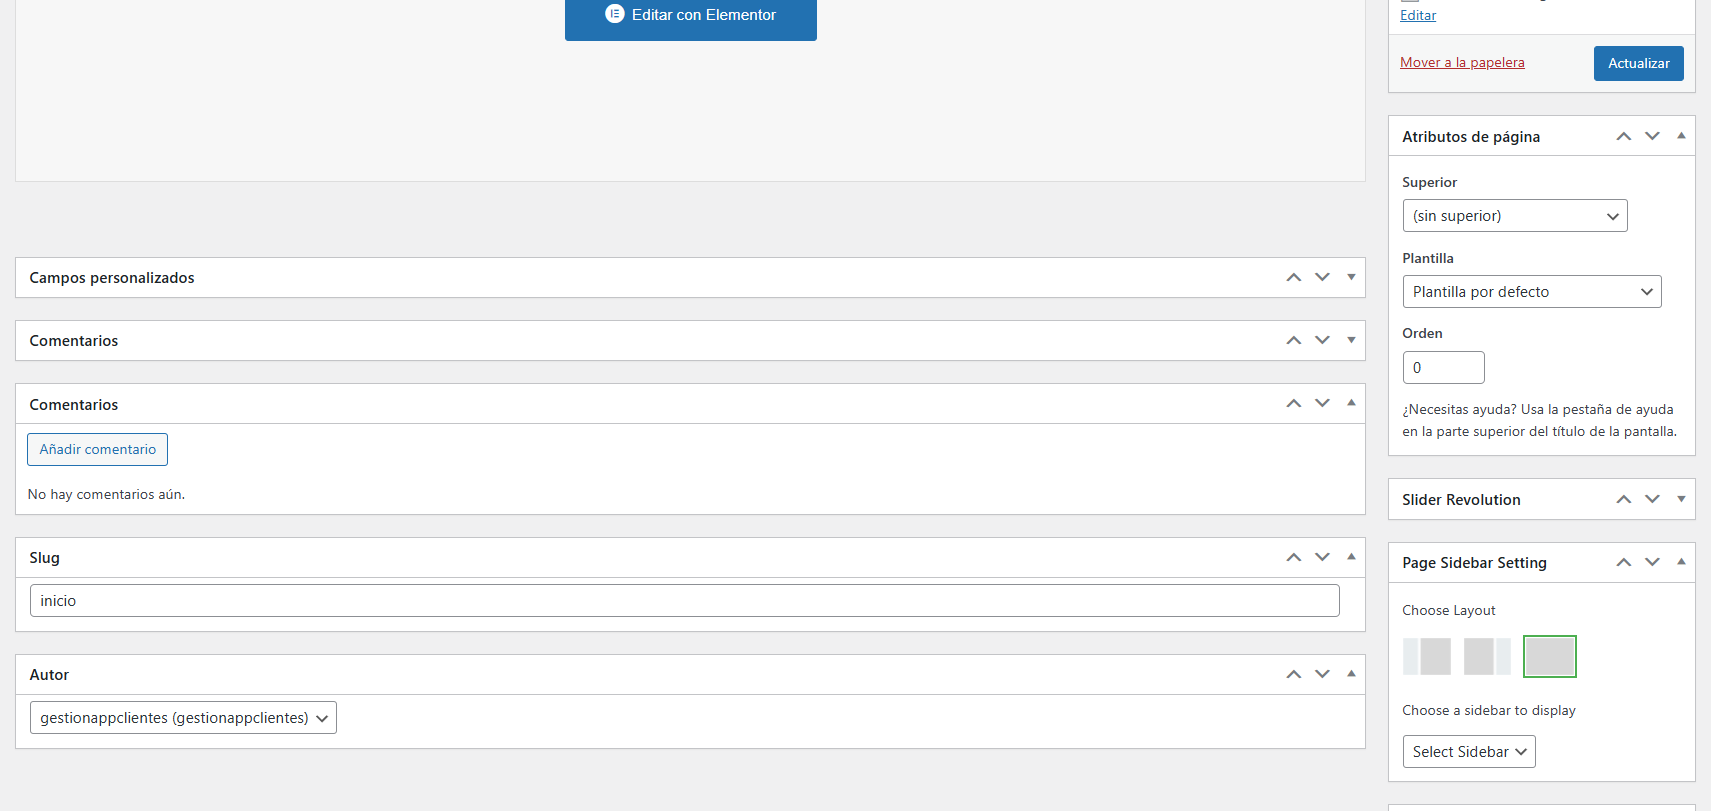Open the Superior parent page dropdown
The width and height of the screenshot is (1711, 811).
pos(1515,216)
